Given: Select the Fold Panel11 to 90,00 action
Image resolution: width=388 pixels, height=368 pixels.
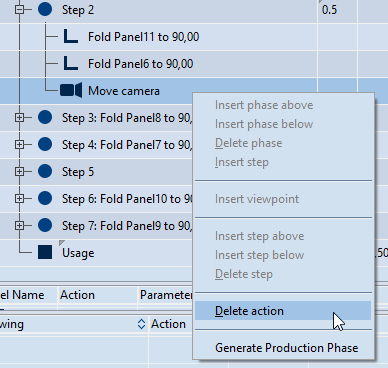Looking at the screenshot, I should coord(143,37).
